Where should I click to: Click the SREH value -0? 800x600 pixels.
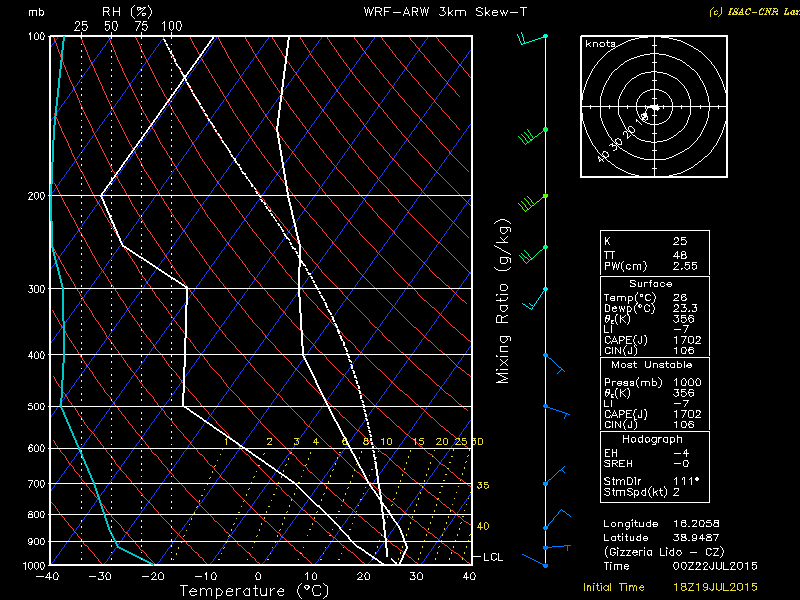point(681,464)
